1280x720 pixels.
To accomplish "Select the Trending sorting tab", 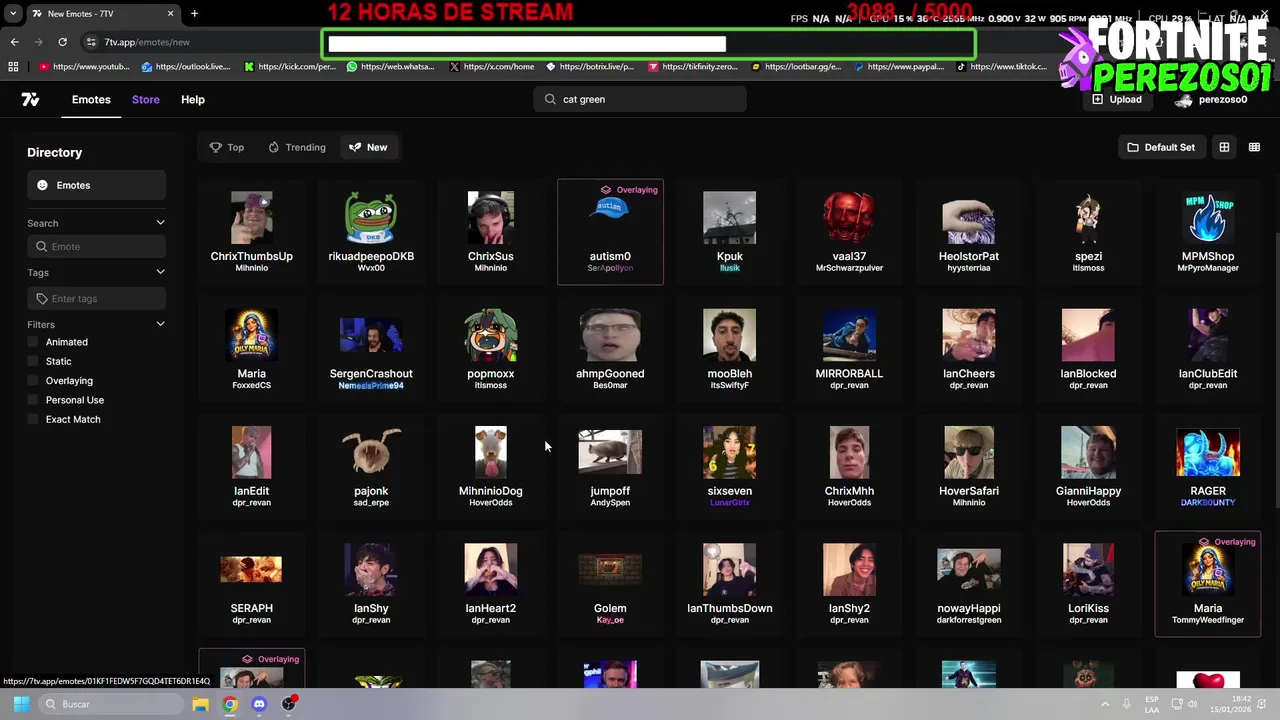I will tap(297, 147).
